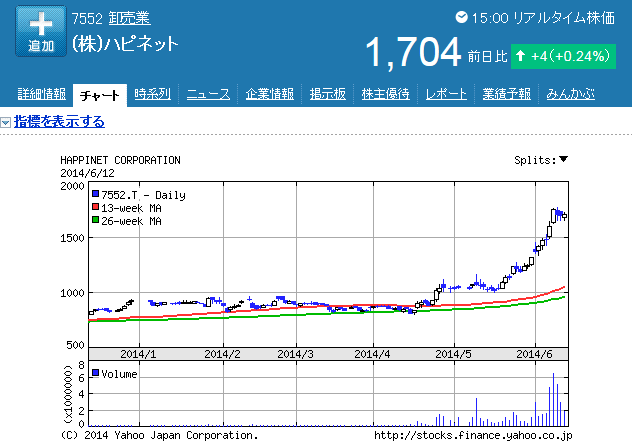This screenshot has width=632, height=441.
Task: Click the 前日比 label
Action: point(487,56)
